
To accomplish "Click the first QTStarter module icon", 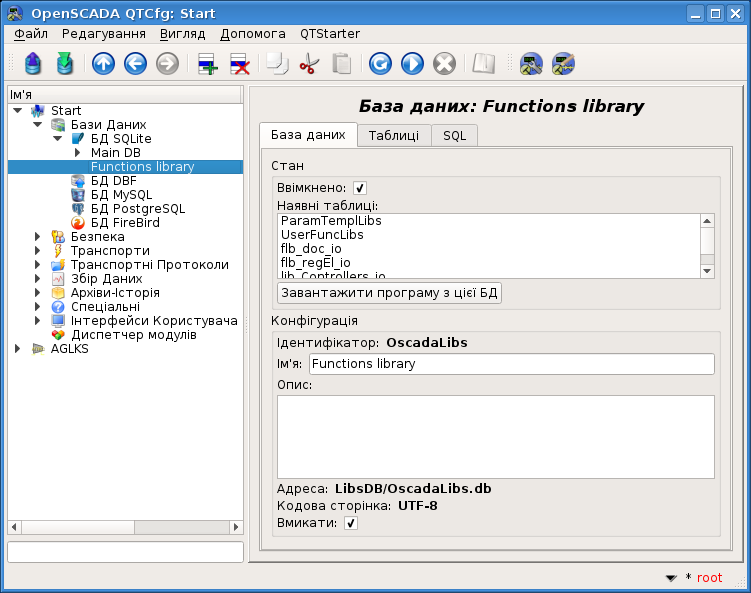I will point(531,64).
